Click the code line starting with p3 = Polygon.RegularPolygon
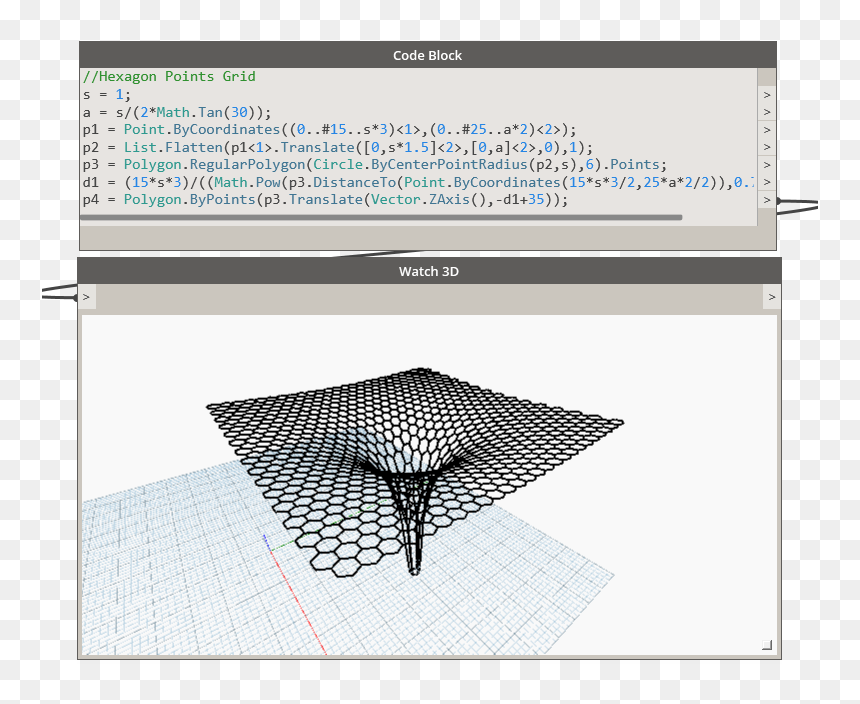860x704 pixels. (375, 164)
